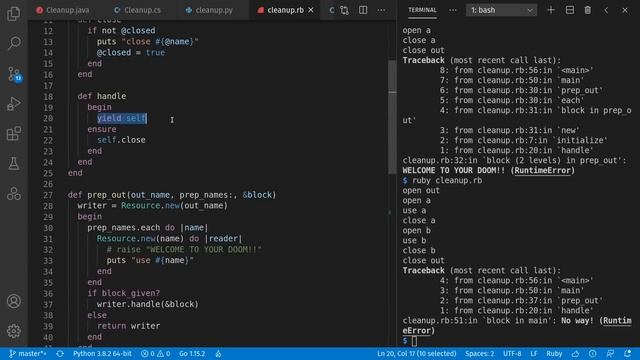Image resolution: width=640 pixels, height=360 pixels.
Task: Change language mode via Ruby
Action: (x=554, y=353)
